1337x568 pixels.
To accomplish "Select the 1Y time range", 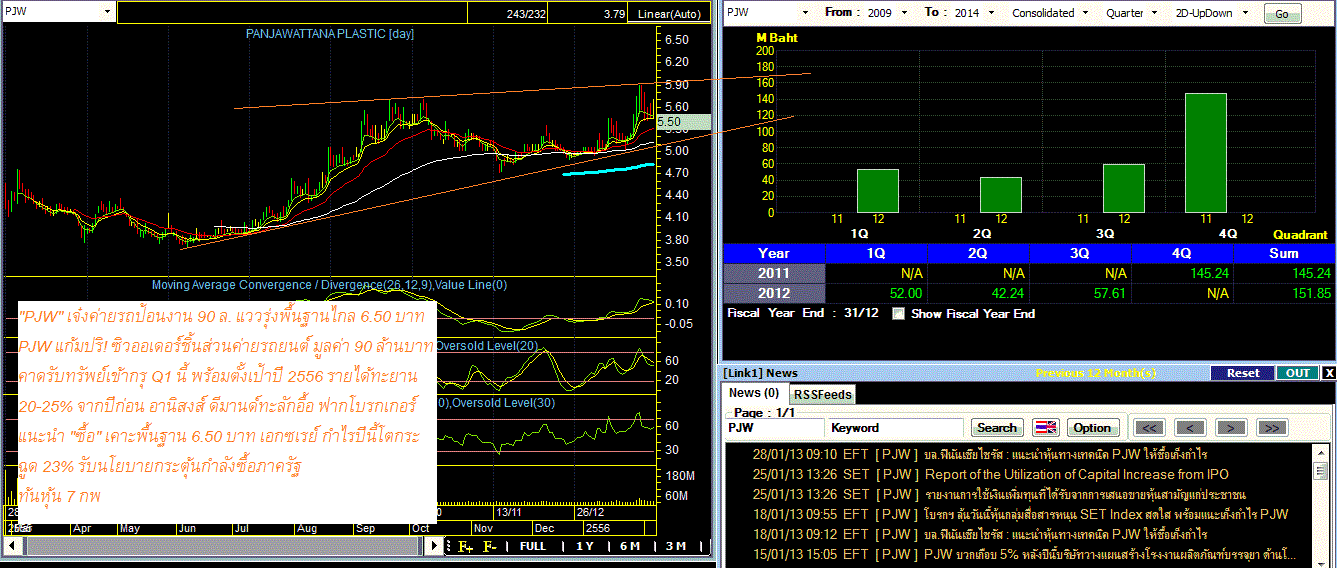I will 585,546.
